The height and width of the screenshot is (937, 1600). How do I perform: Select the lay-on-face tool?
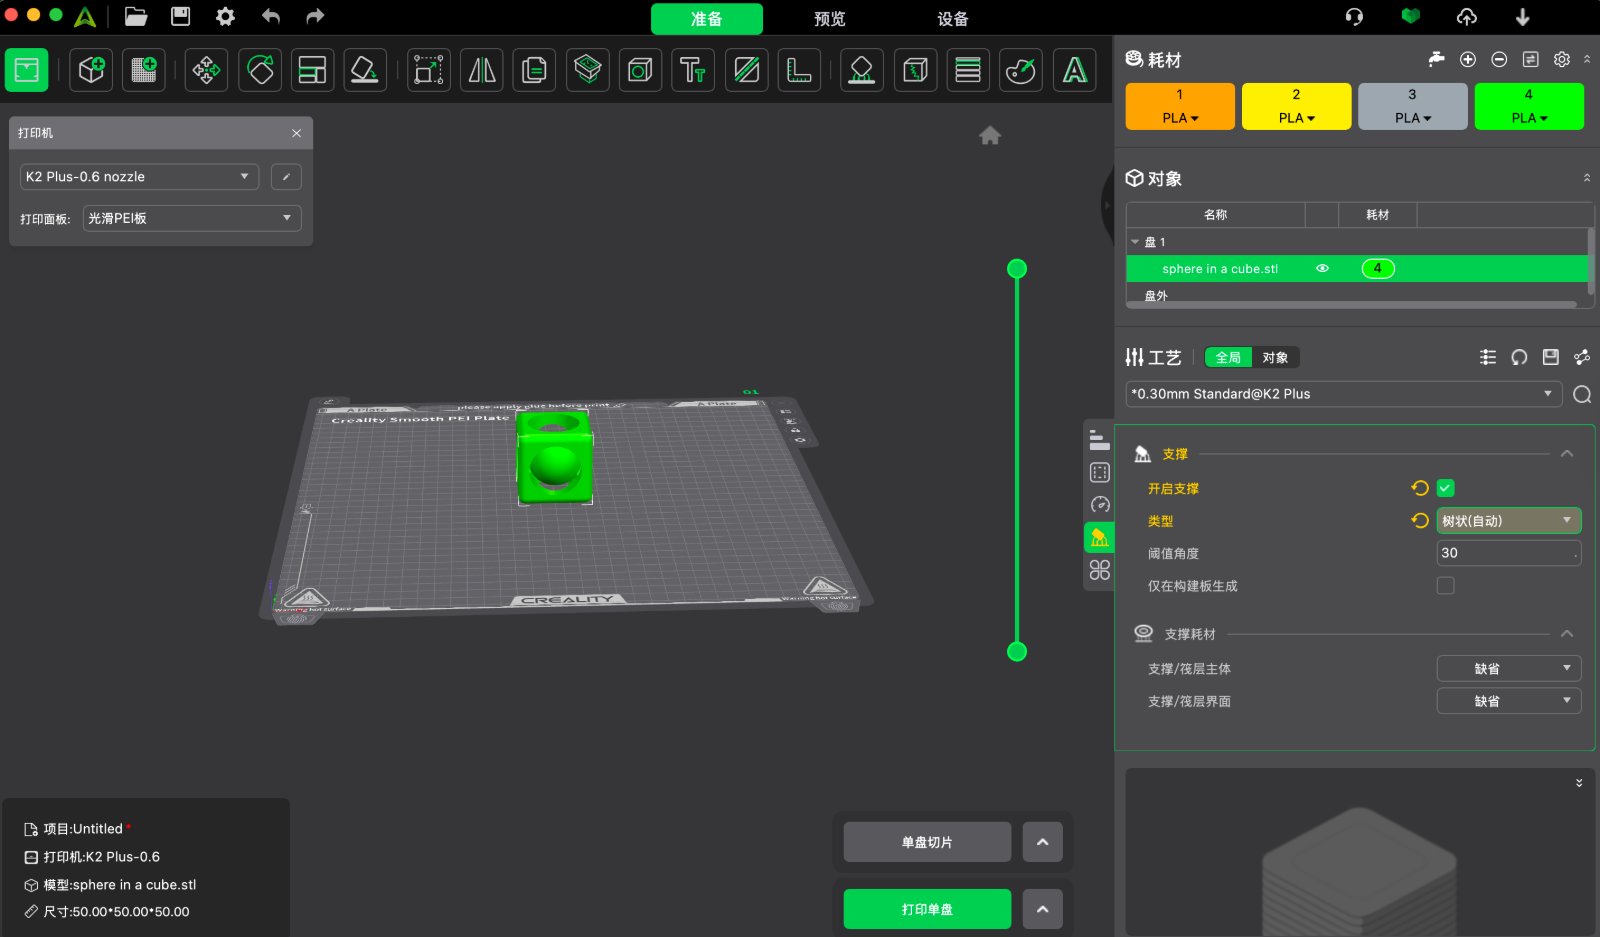(x=365, y=70)
